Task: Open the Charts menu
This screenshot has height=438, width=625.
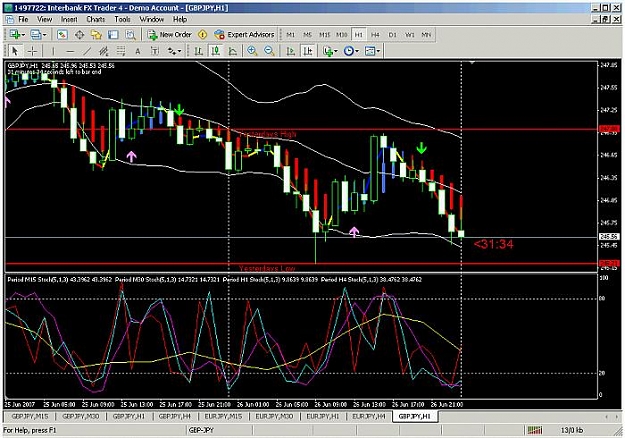Action: (96, 19)
